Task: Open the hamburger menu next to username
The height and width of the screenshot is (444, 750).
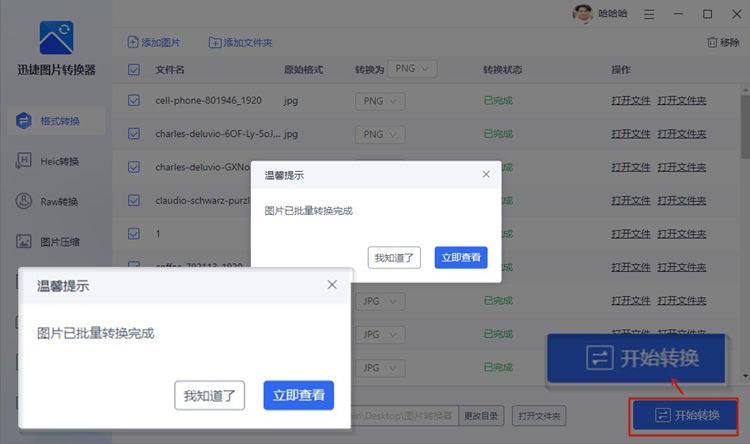Action: [649, 14]
